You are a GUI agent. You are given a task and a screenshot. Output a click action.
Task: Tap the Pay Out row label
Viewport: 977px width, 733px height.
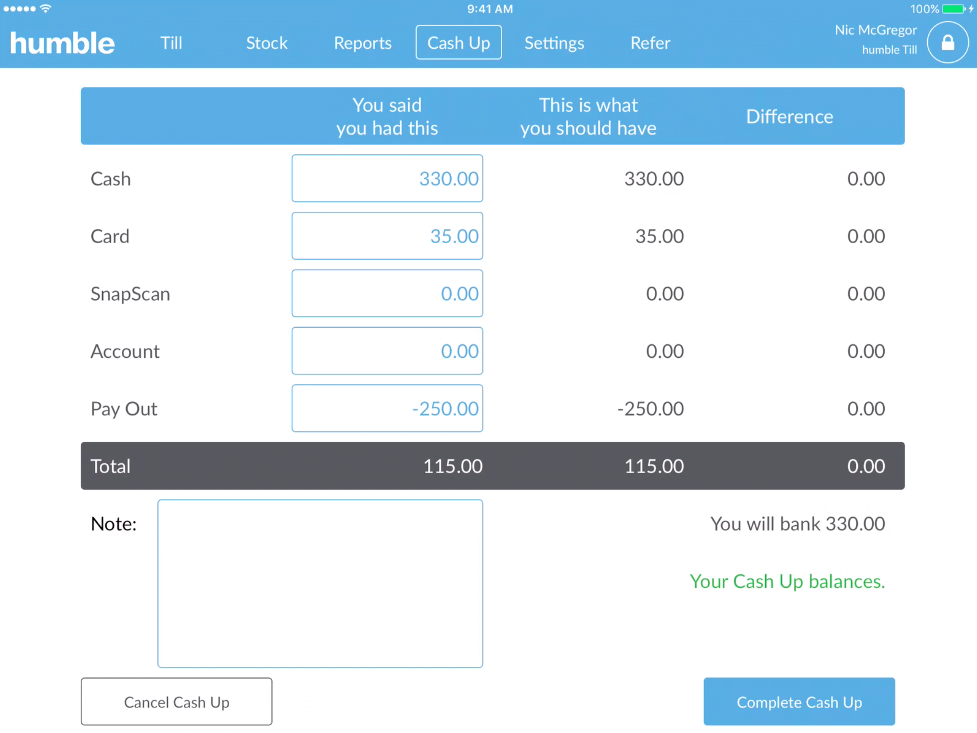tap(123, 409)
